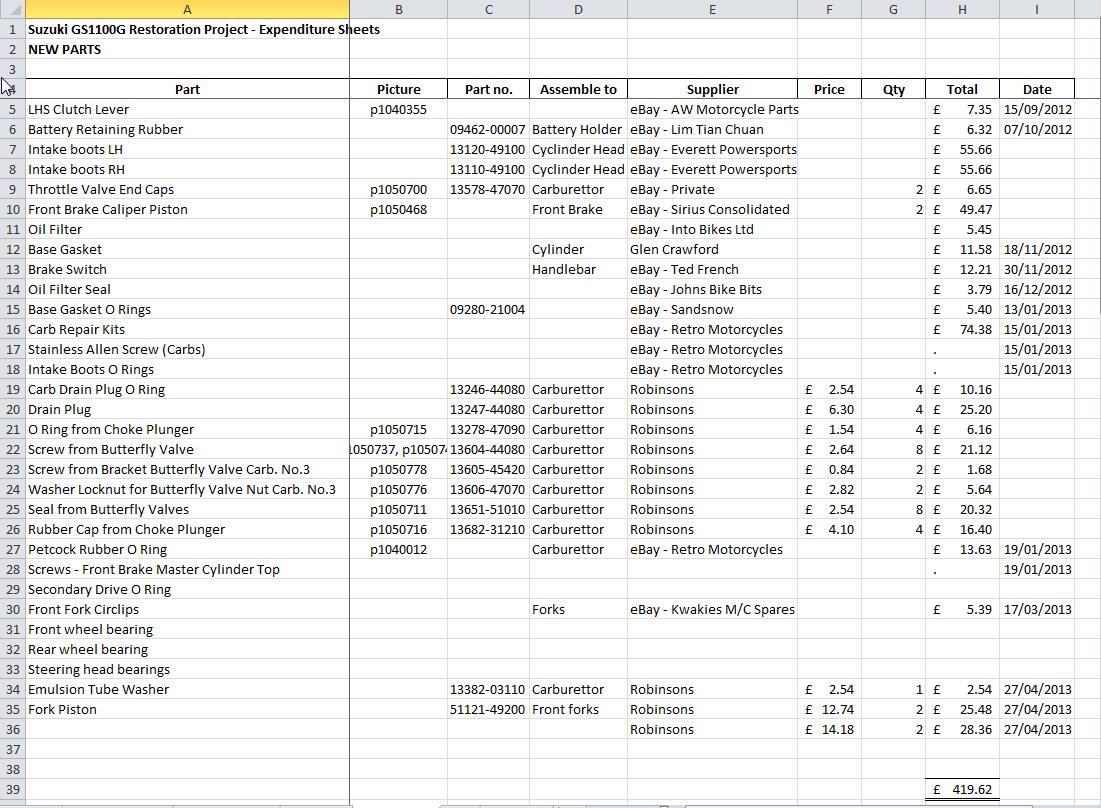This screenshot has width=1101, height=808.
Task: Click the Assemble to heading cell
Action: point(579,89)
